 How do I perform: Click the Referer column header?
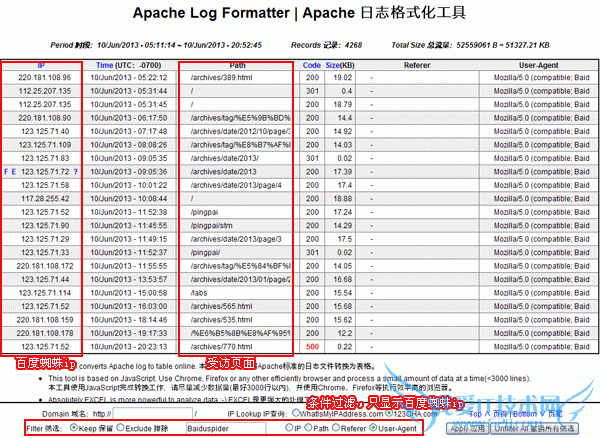417,65
